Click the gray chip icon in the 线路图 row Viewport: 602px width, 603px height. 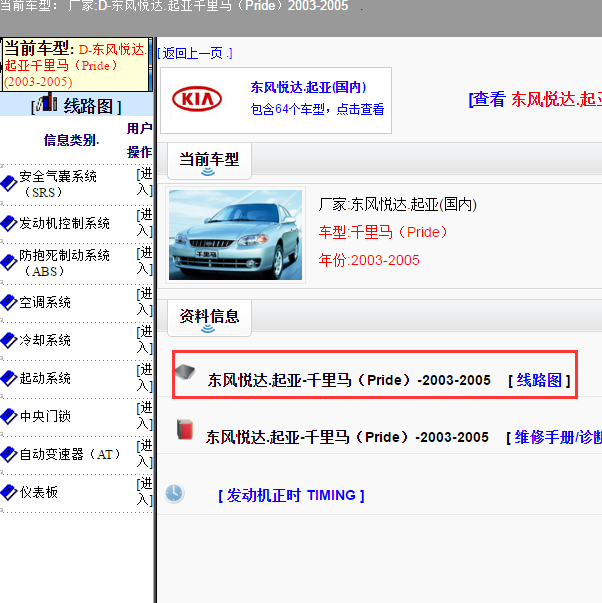pos(185,372)
